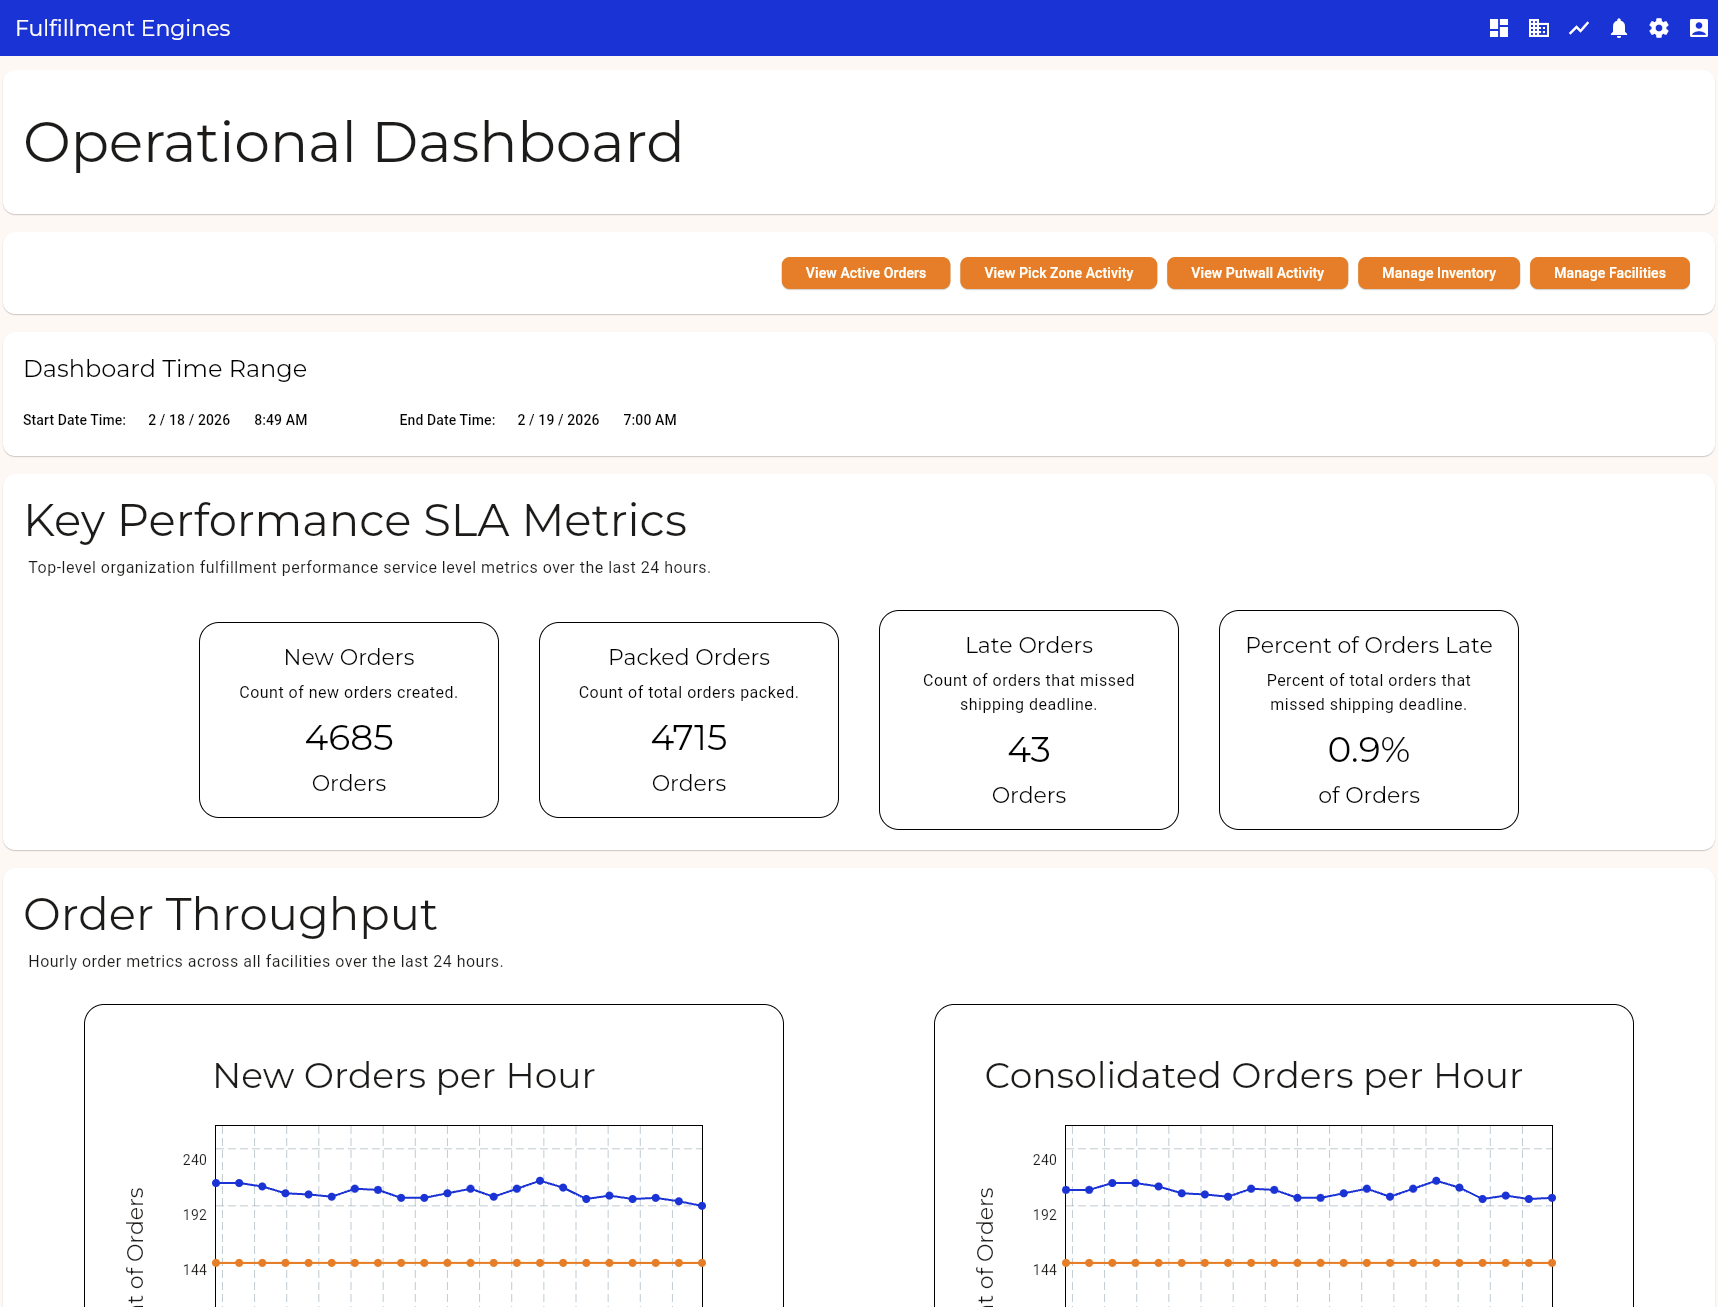
Task: Click Manage Inventory
Action: click(x=1438, y=273)
